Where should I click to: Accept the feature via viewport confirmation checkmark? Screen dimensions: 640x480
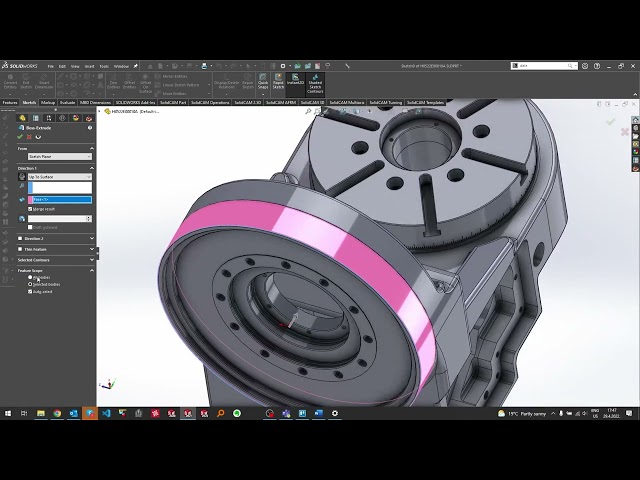(610, 122)
